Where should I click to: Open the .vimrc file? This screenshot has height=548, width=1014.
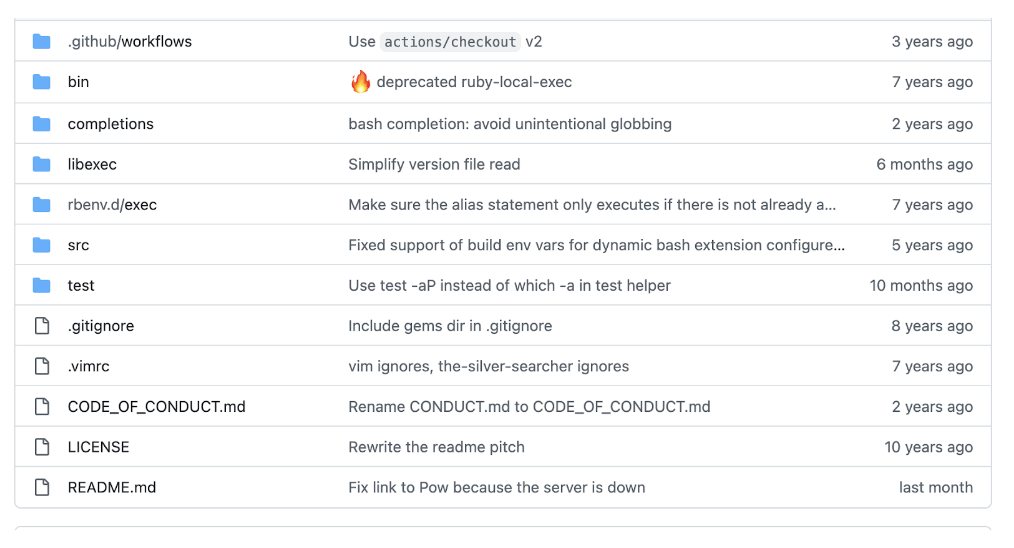[x=89, y=366]
